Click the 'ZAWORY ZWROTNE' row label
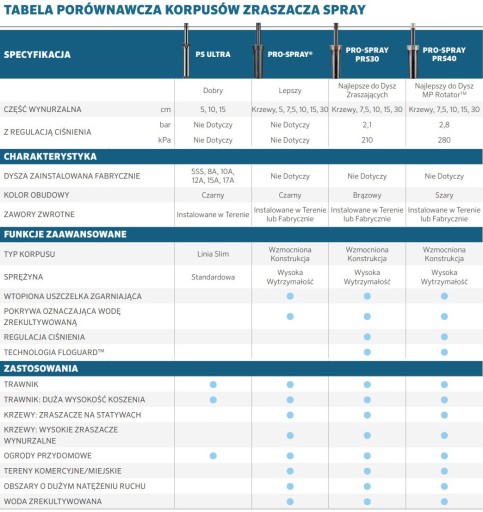Image resolution: width=483 pixels, height=512 pixels. [x=39, y=214]
